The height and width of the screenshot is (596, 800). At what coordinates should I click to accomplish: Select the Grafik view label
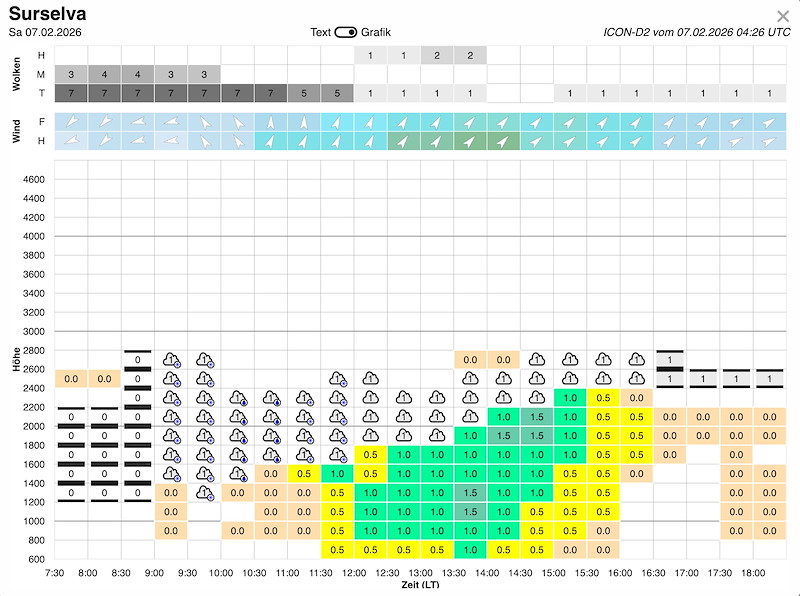(375, 31)
